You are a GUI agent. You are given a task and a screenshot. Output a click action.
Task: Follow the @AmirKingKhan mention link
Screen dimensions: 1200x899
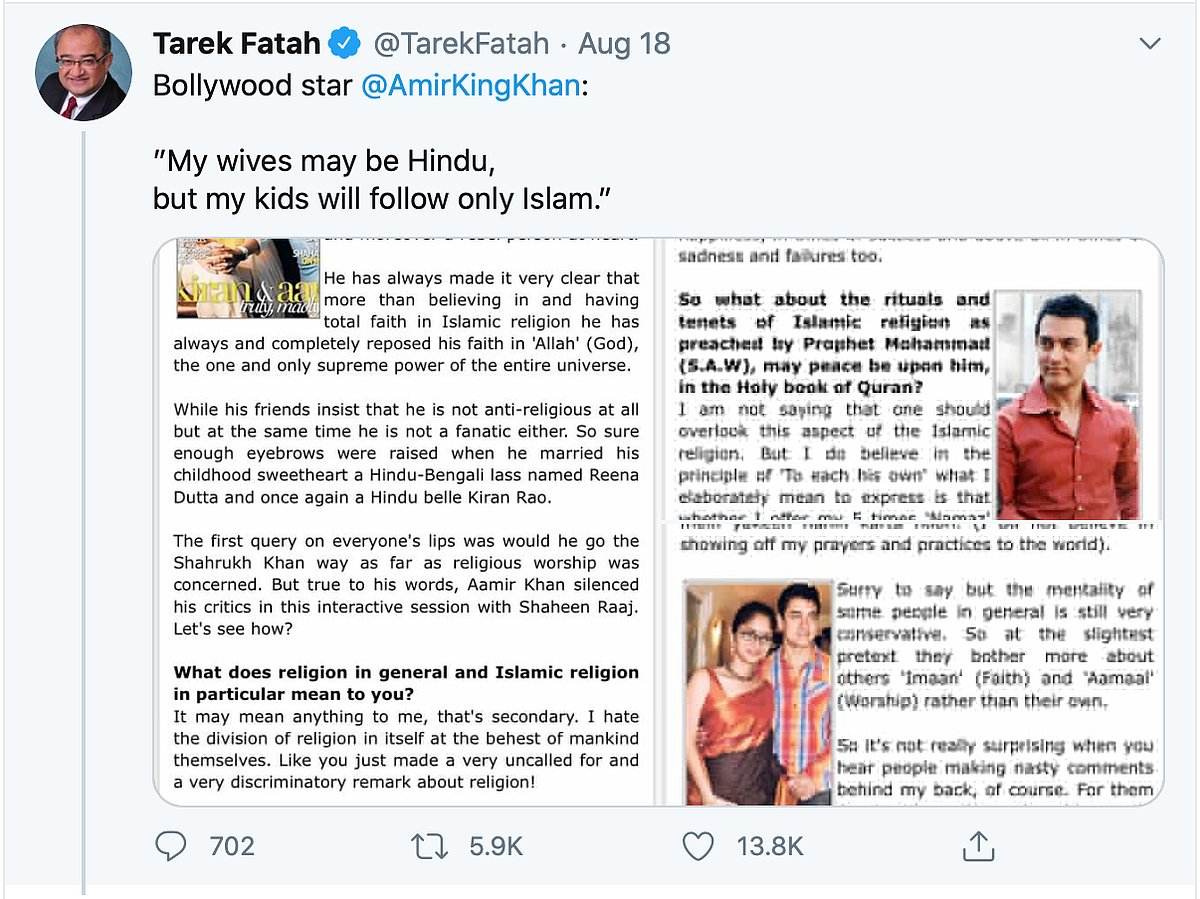(x=470, y=85)
